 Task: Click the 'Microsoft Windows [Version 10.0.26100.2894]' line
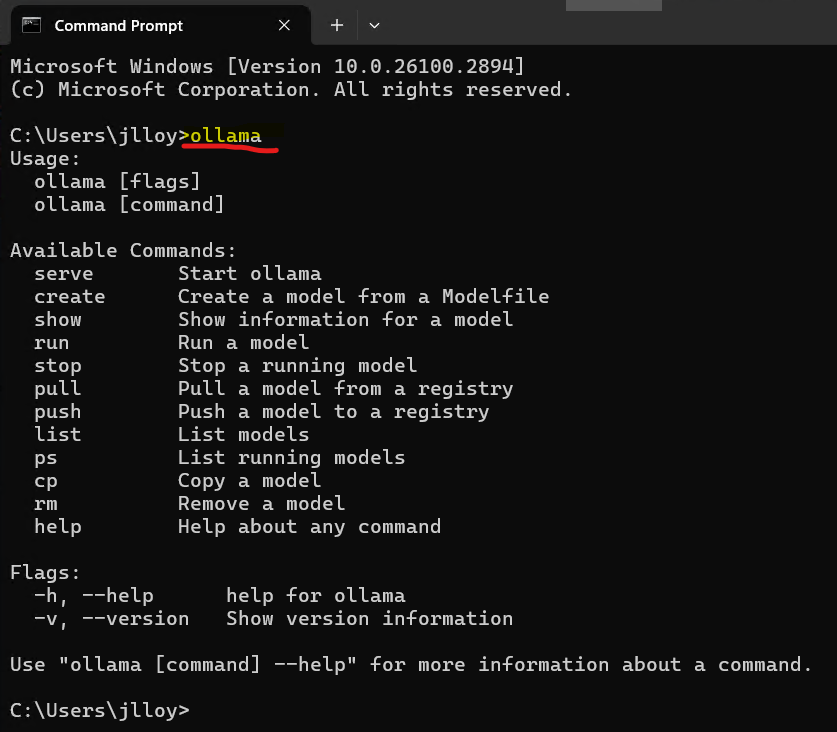pyautogui.click(x=267, y=67)
